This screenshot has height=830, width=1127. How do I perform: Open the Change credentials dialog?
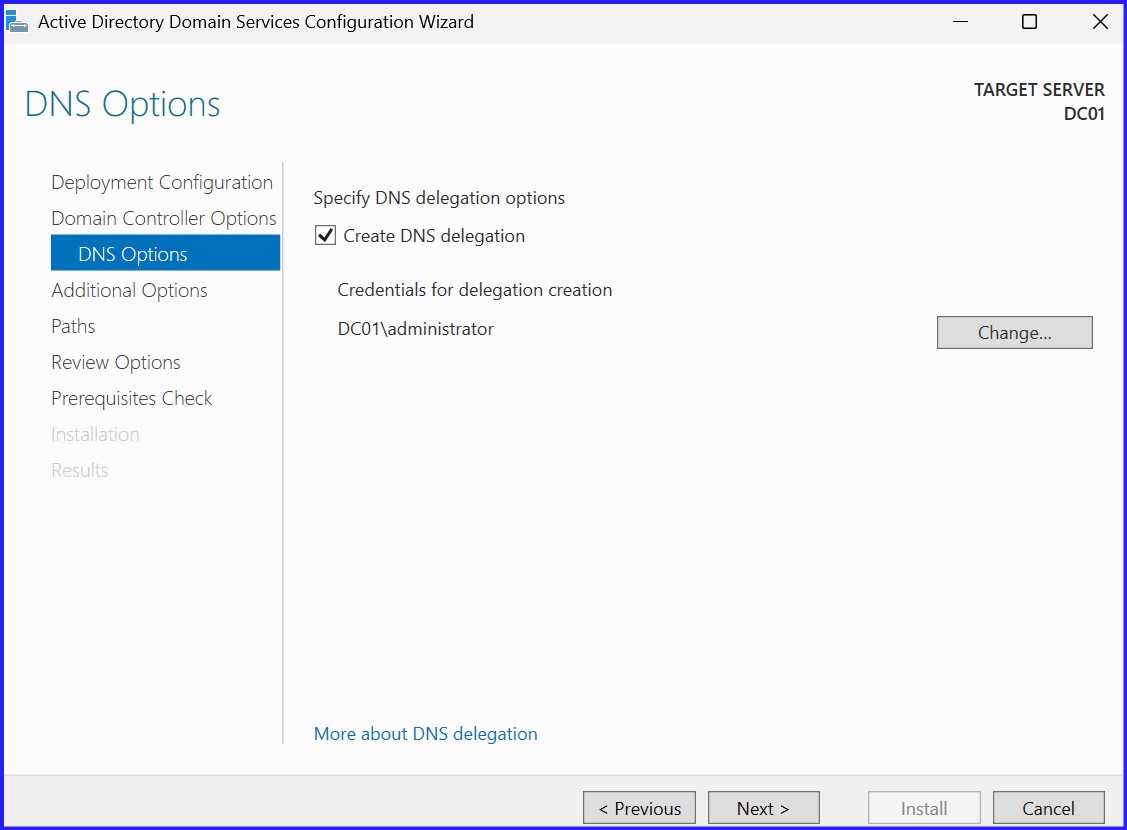click(1014, 332)
